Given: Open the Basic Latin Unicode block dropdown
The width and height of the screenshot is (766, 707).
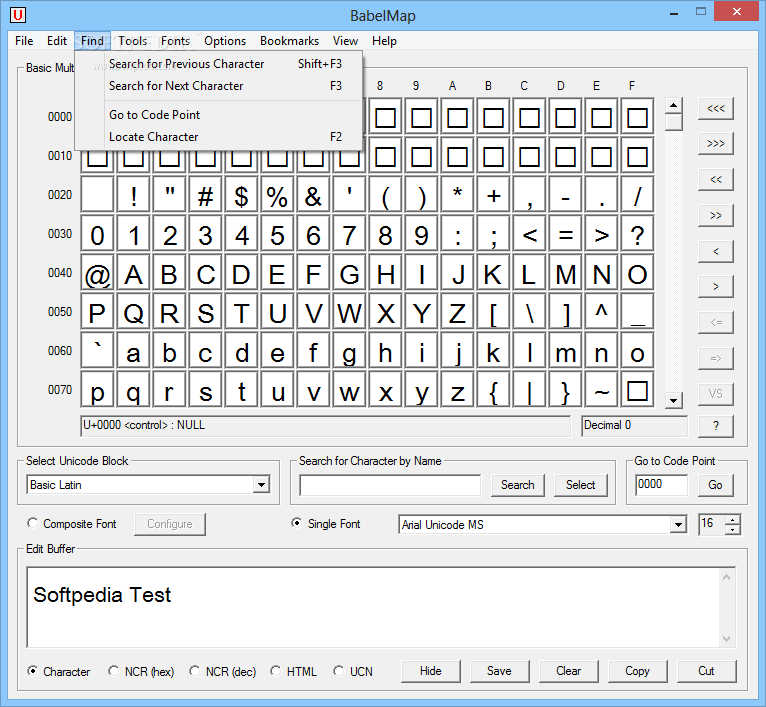Looking at the screenshot, I should (x=261, y=485).
